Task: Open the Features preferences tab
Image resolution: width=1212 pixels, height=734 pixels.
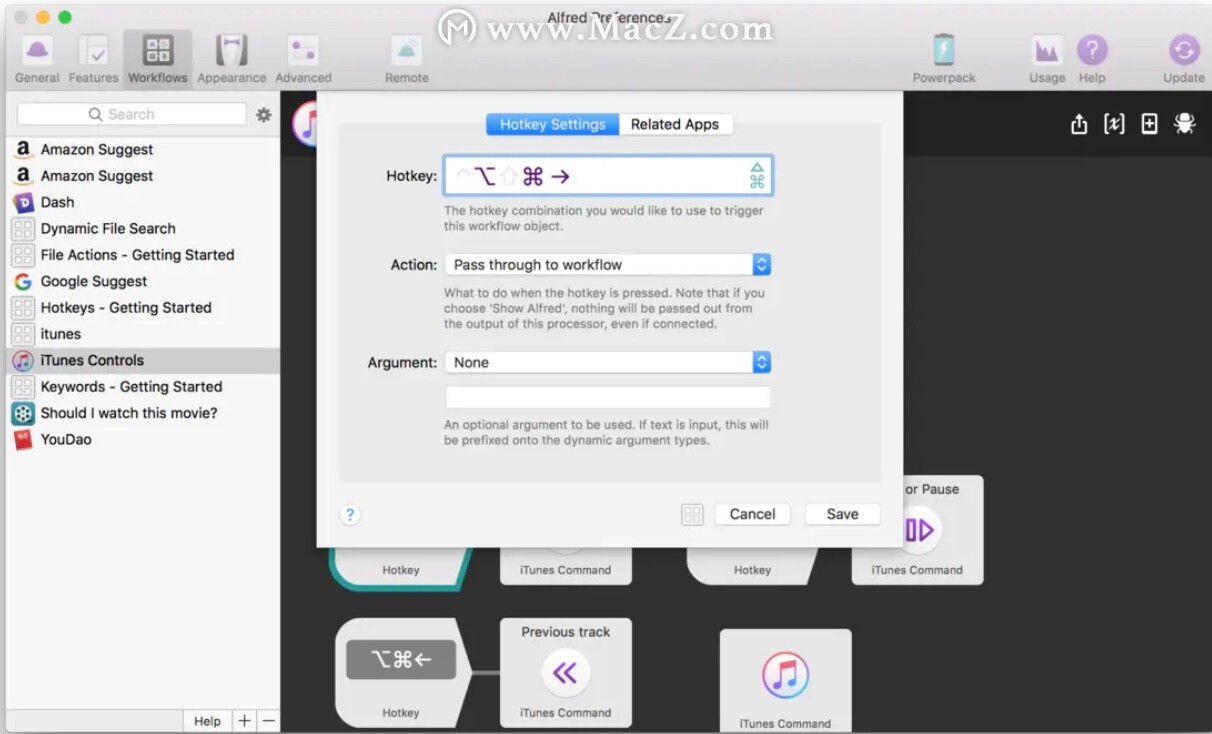Action: pos(94,59)
